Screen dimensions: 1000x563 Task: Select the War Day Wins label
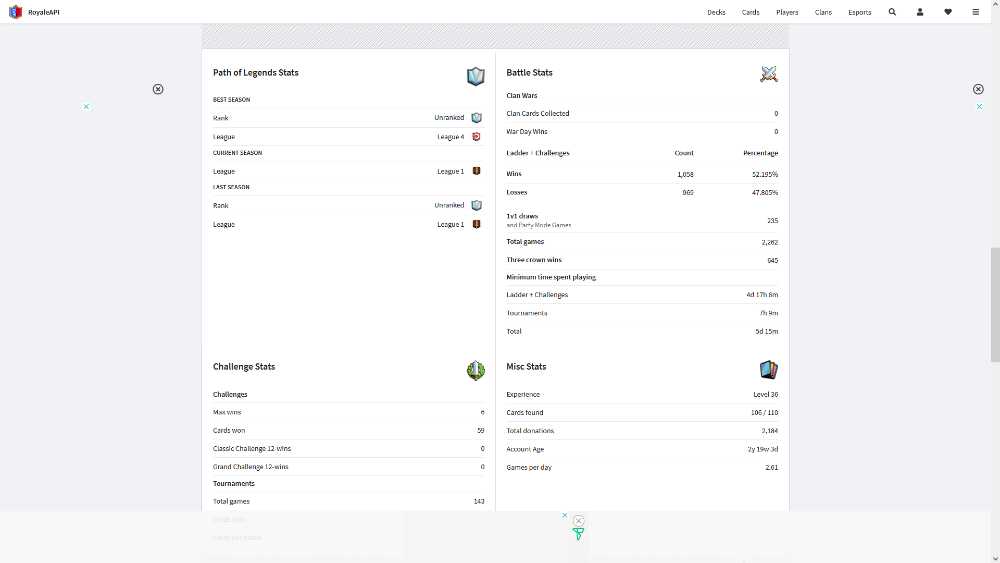[527, 131]
